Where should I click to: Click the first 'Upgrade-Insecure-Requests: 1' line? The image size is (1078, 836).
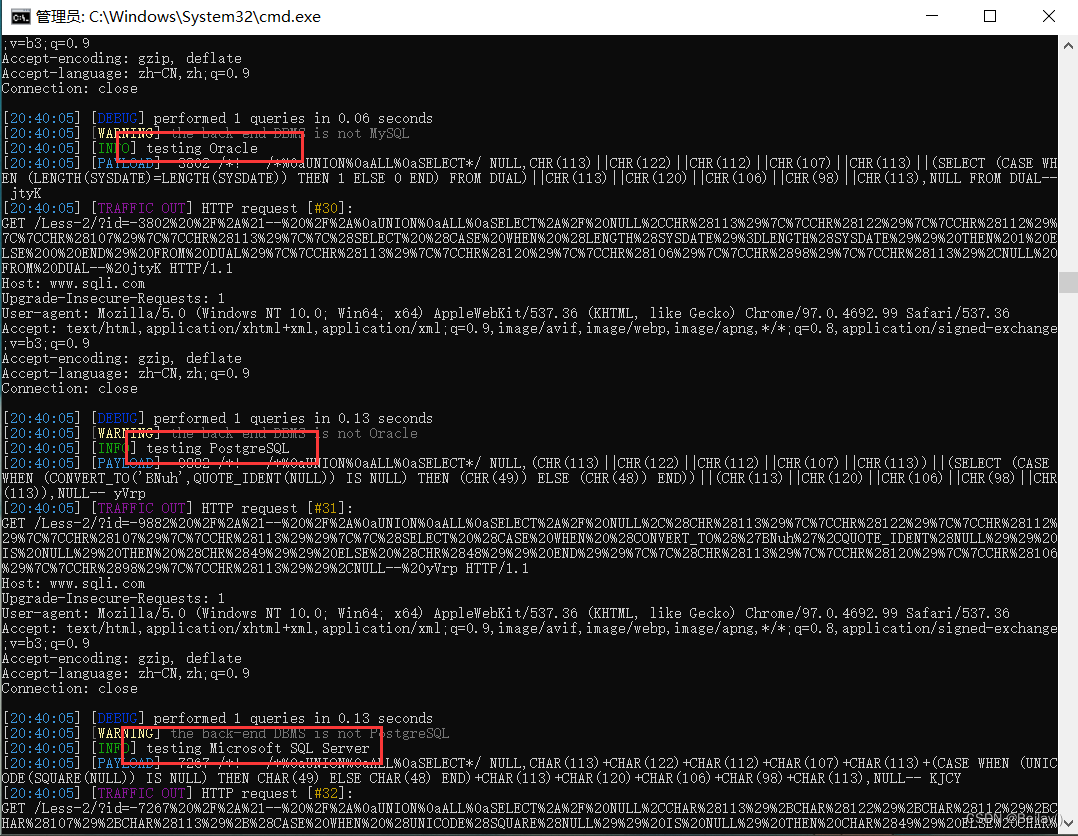tap(113, 298)
